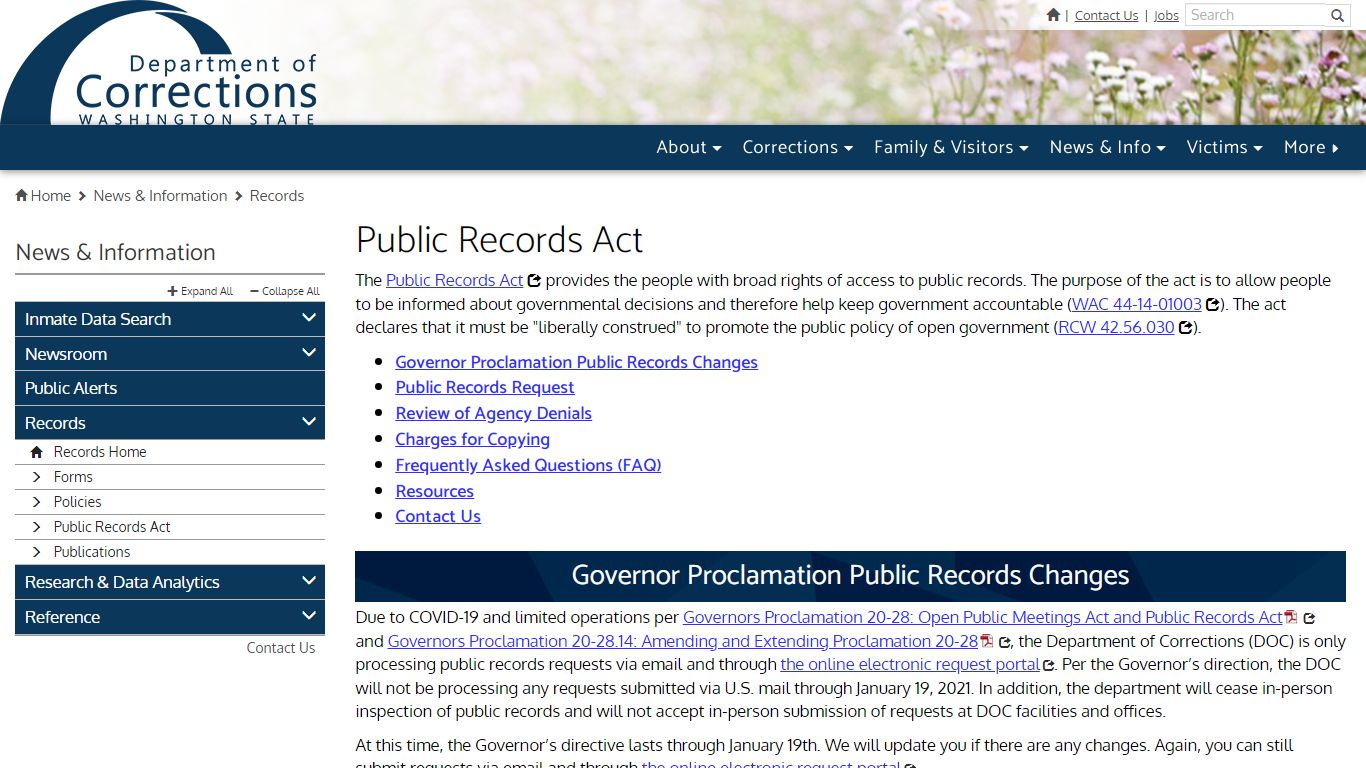This screenshot has height=768, width=1366.
Task: Open Contact Us link in top bar
Action: coord(1106,15)
